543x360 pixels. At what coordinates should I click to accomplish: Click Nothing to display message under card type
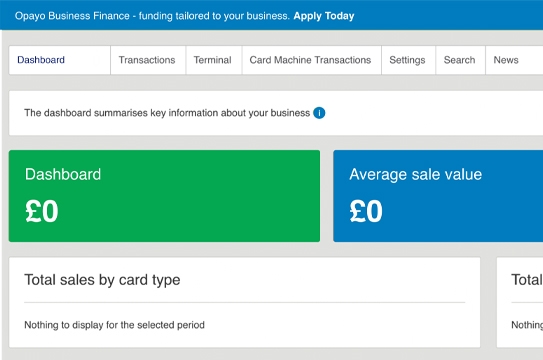click(x=114, y=325)
